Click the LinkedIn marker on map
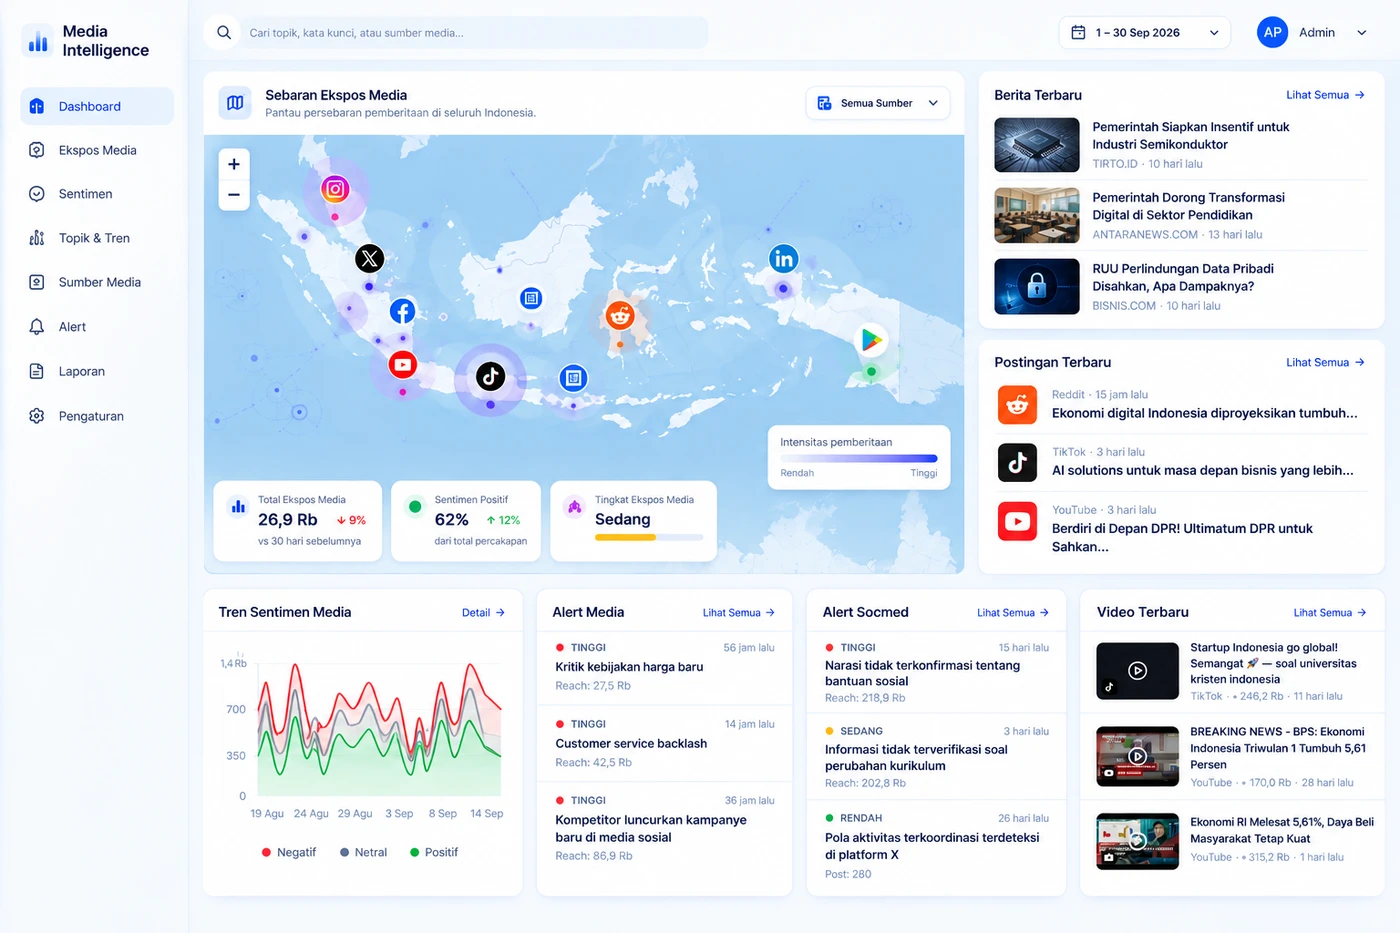Screen dimensions: 1400x933 (x=783, y=259)
